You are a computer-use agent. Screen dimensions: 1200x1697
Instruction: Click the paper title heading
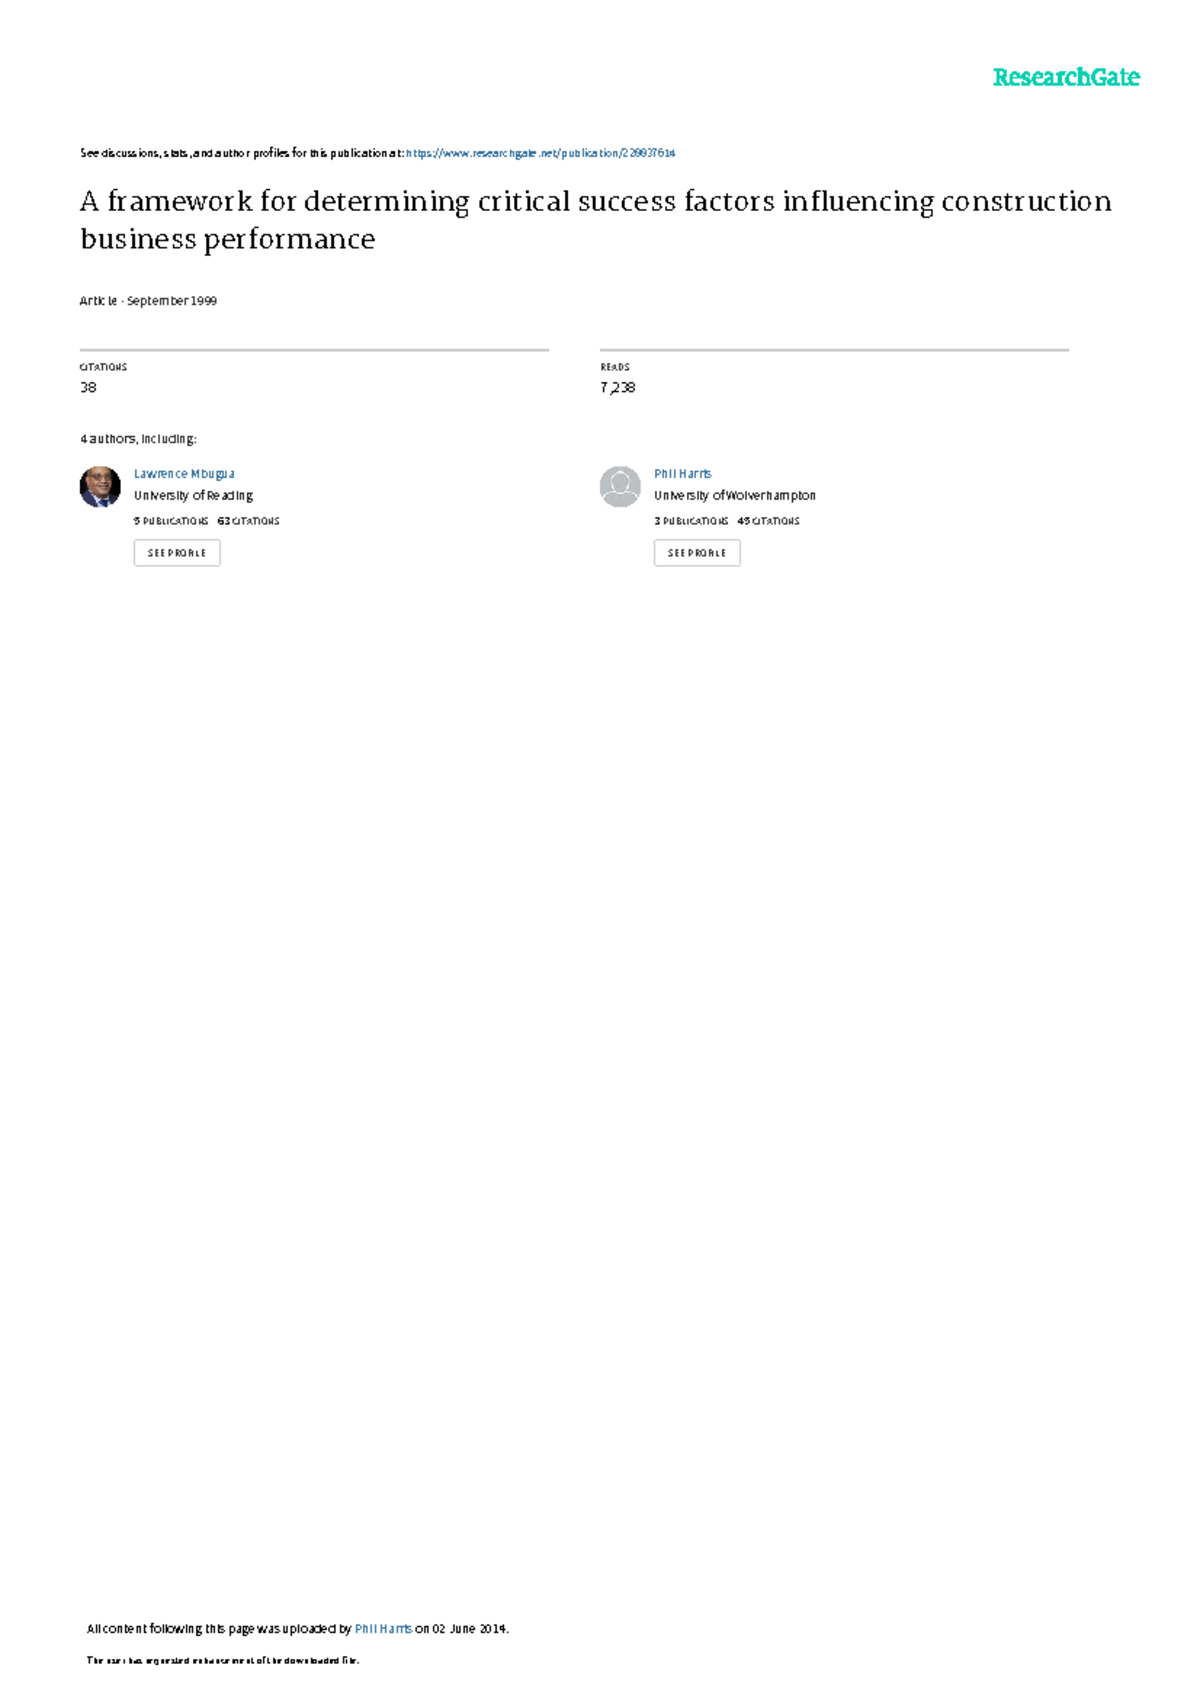pos(596,220)
